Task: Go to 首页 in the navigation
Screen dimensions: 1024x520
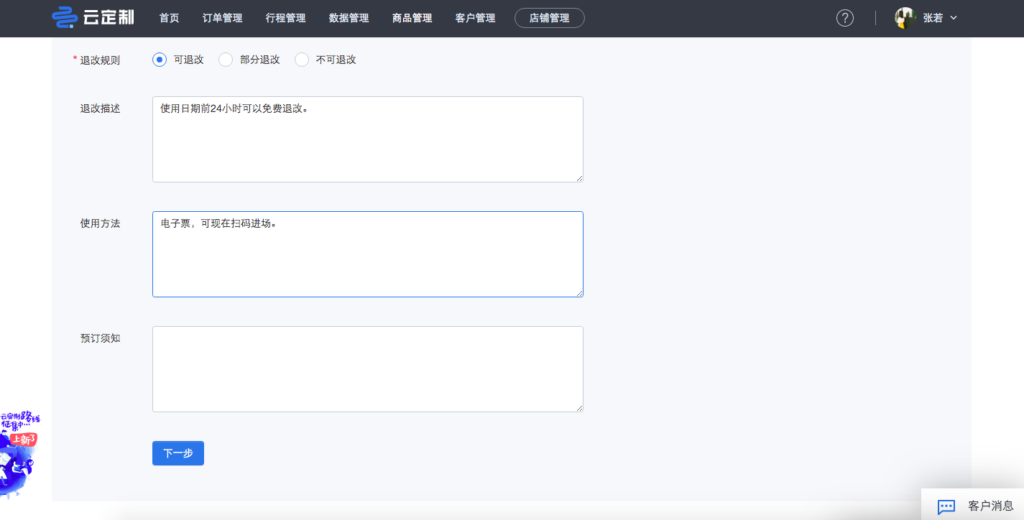Action: click(169, 18)
